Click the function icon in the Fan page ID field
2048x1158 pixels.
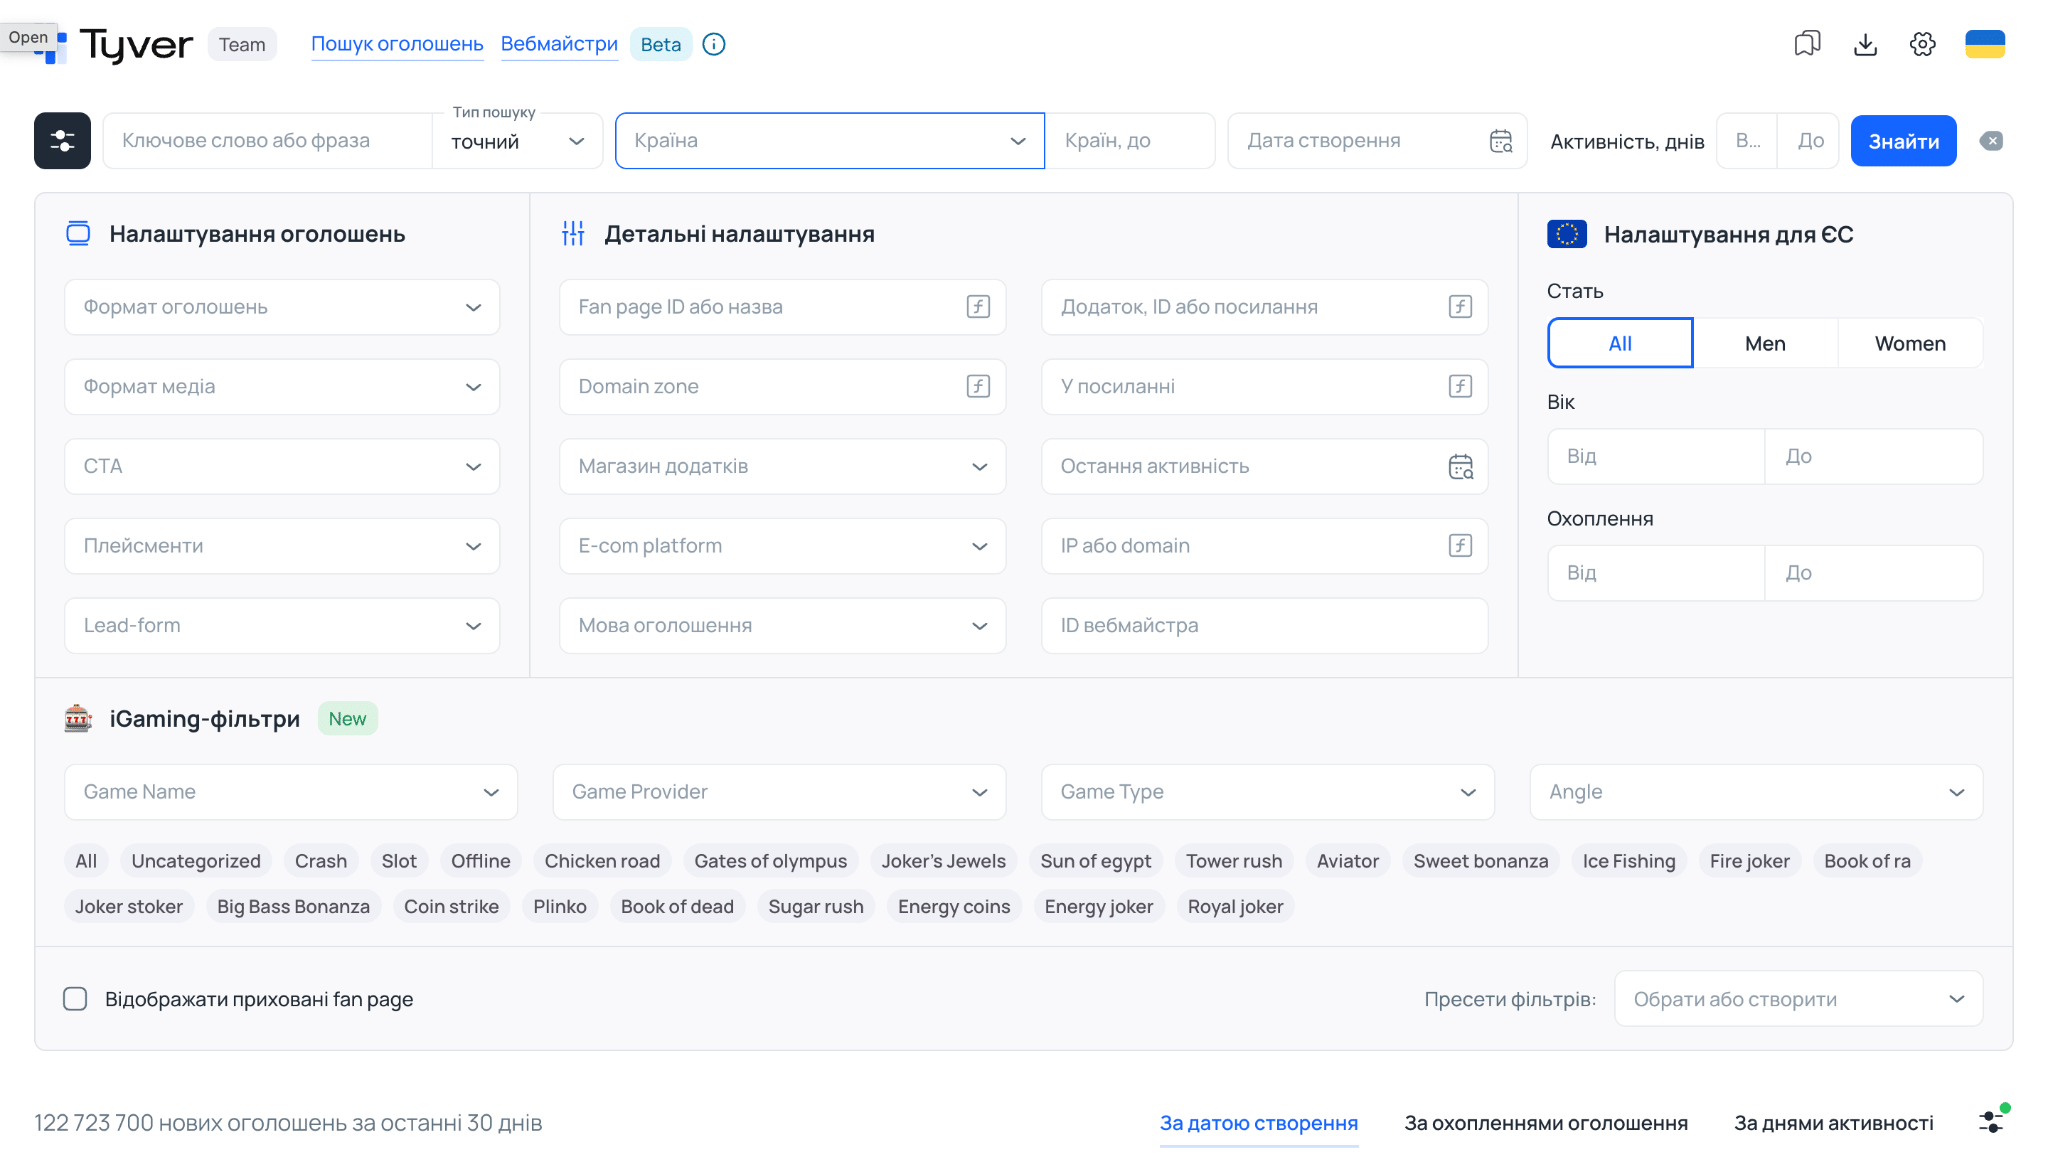click(x=978, y=307)
